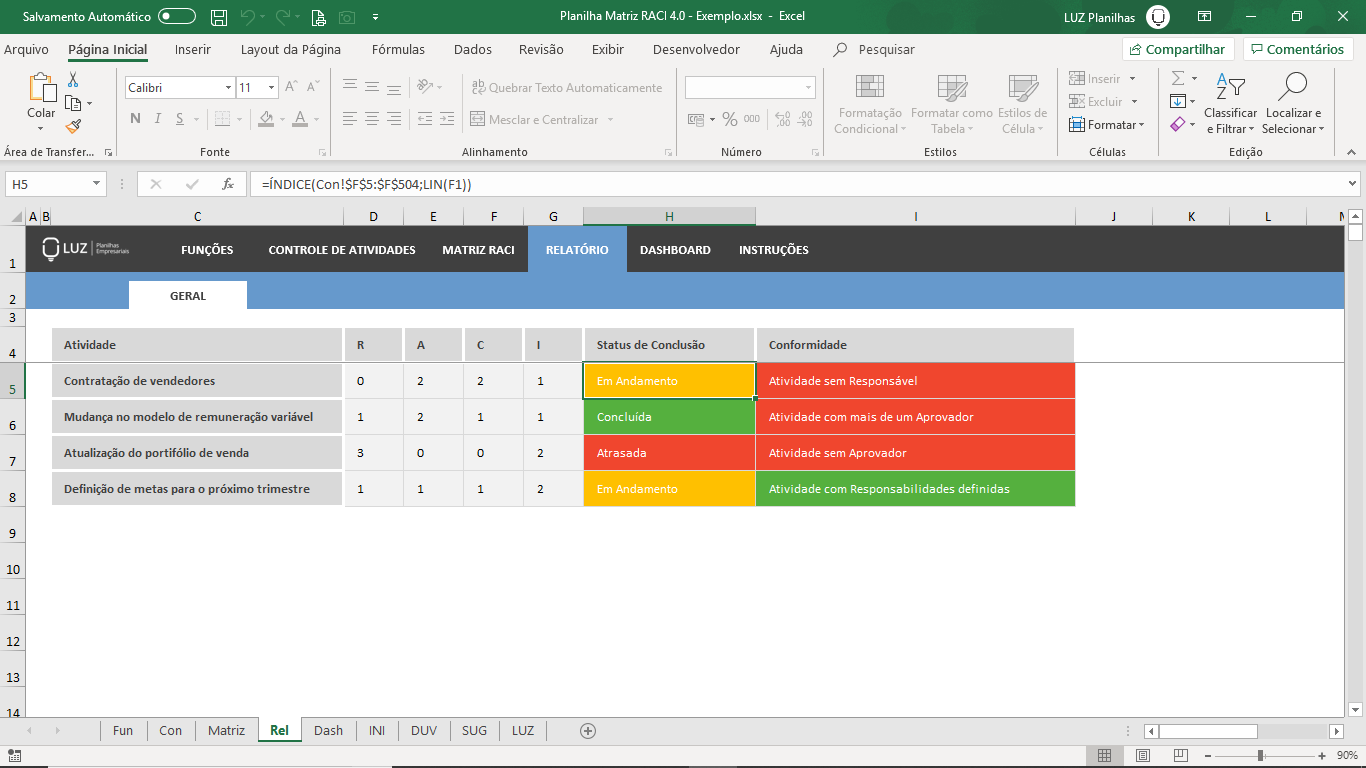The width and height of the screenshot is (1366, 768).
Task: Click DASHBOARD navigation link
Action: 675,250
